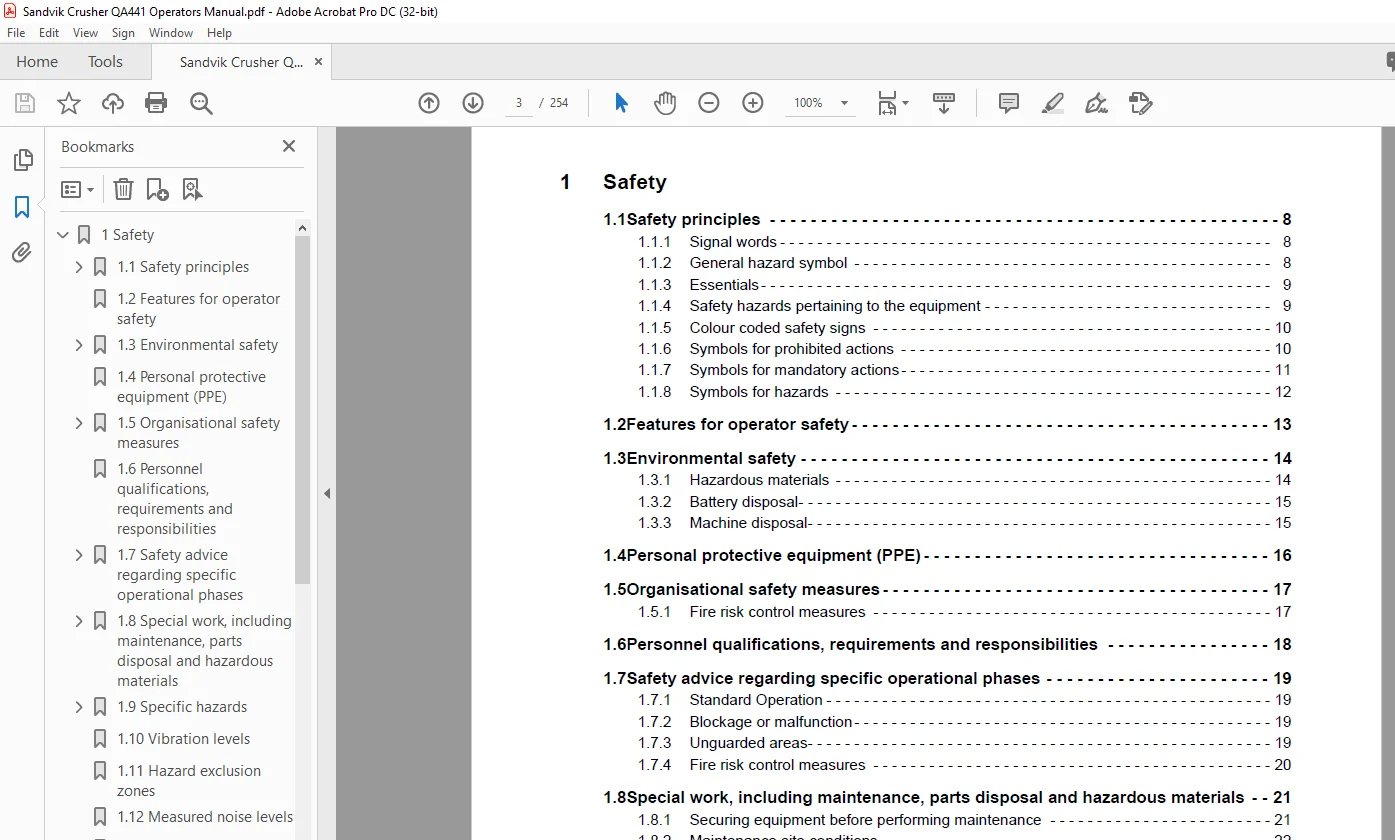Screen dimensions: 1395x840
Task: Add a new bookmark icon
Action: coord(157,189)
